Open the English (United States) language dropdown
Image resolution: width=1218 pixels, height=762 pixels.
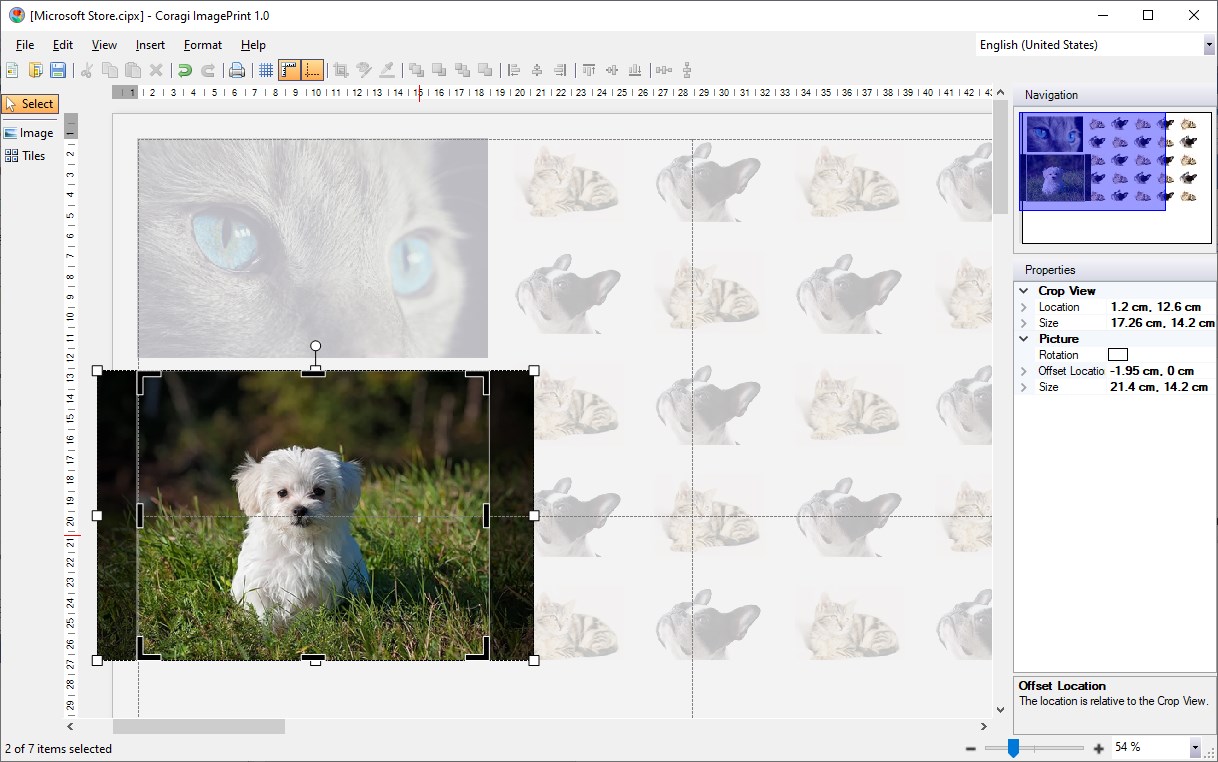pos(1207,44)
